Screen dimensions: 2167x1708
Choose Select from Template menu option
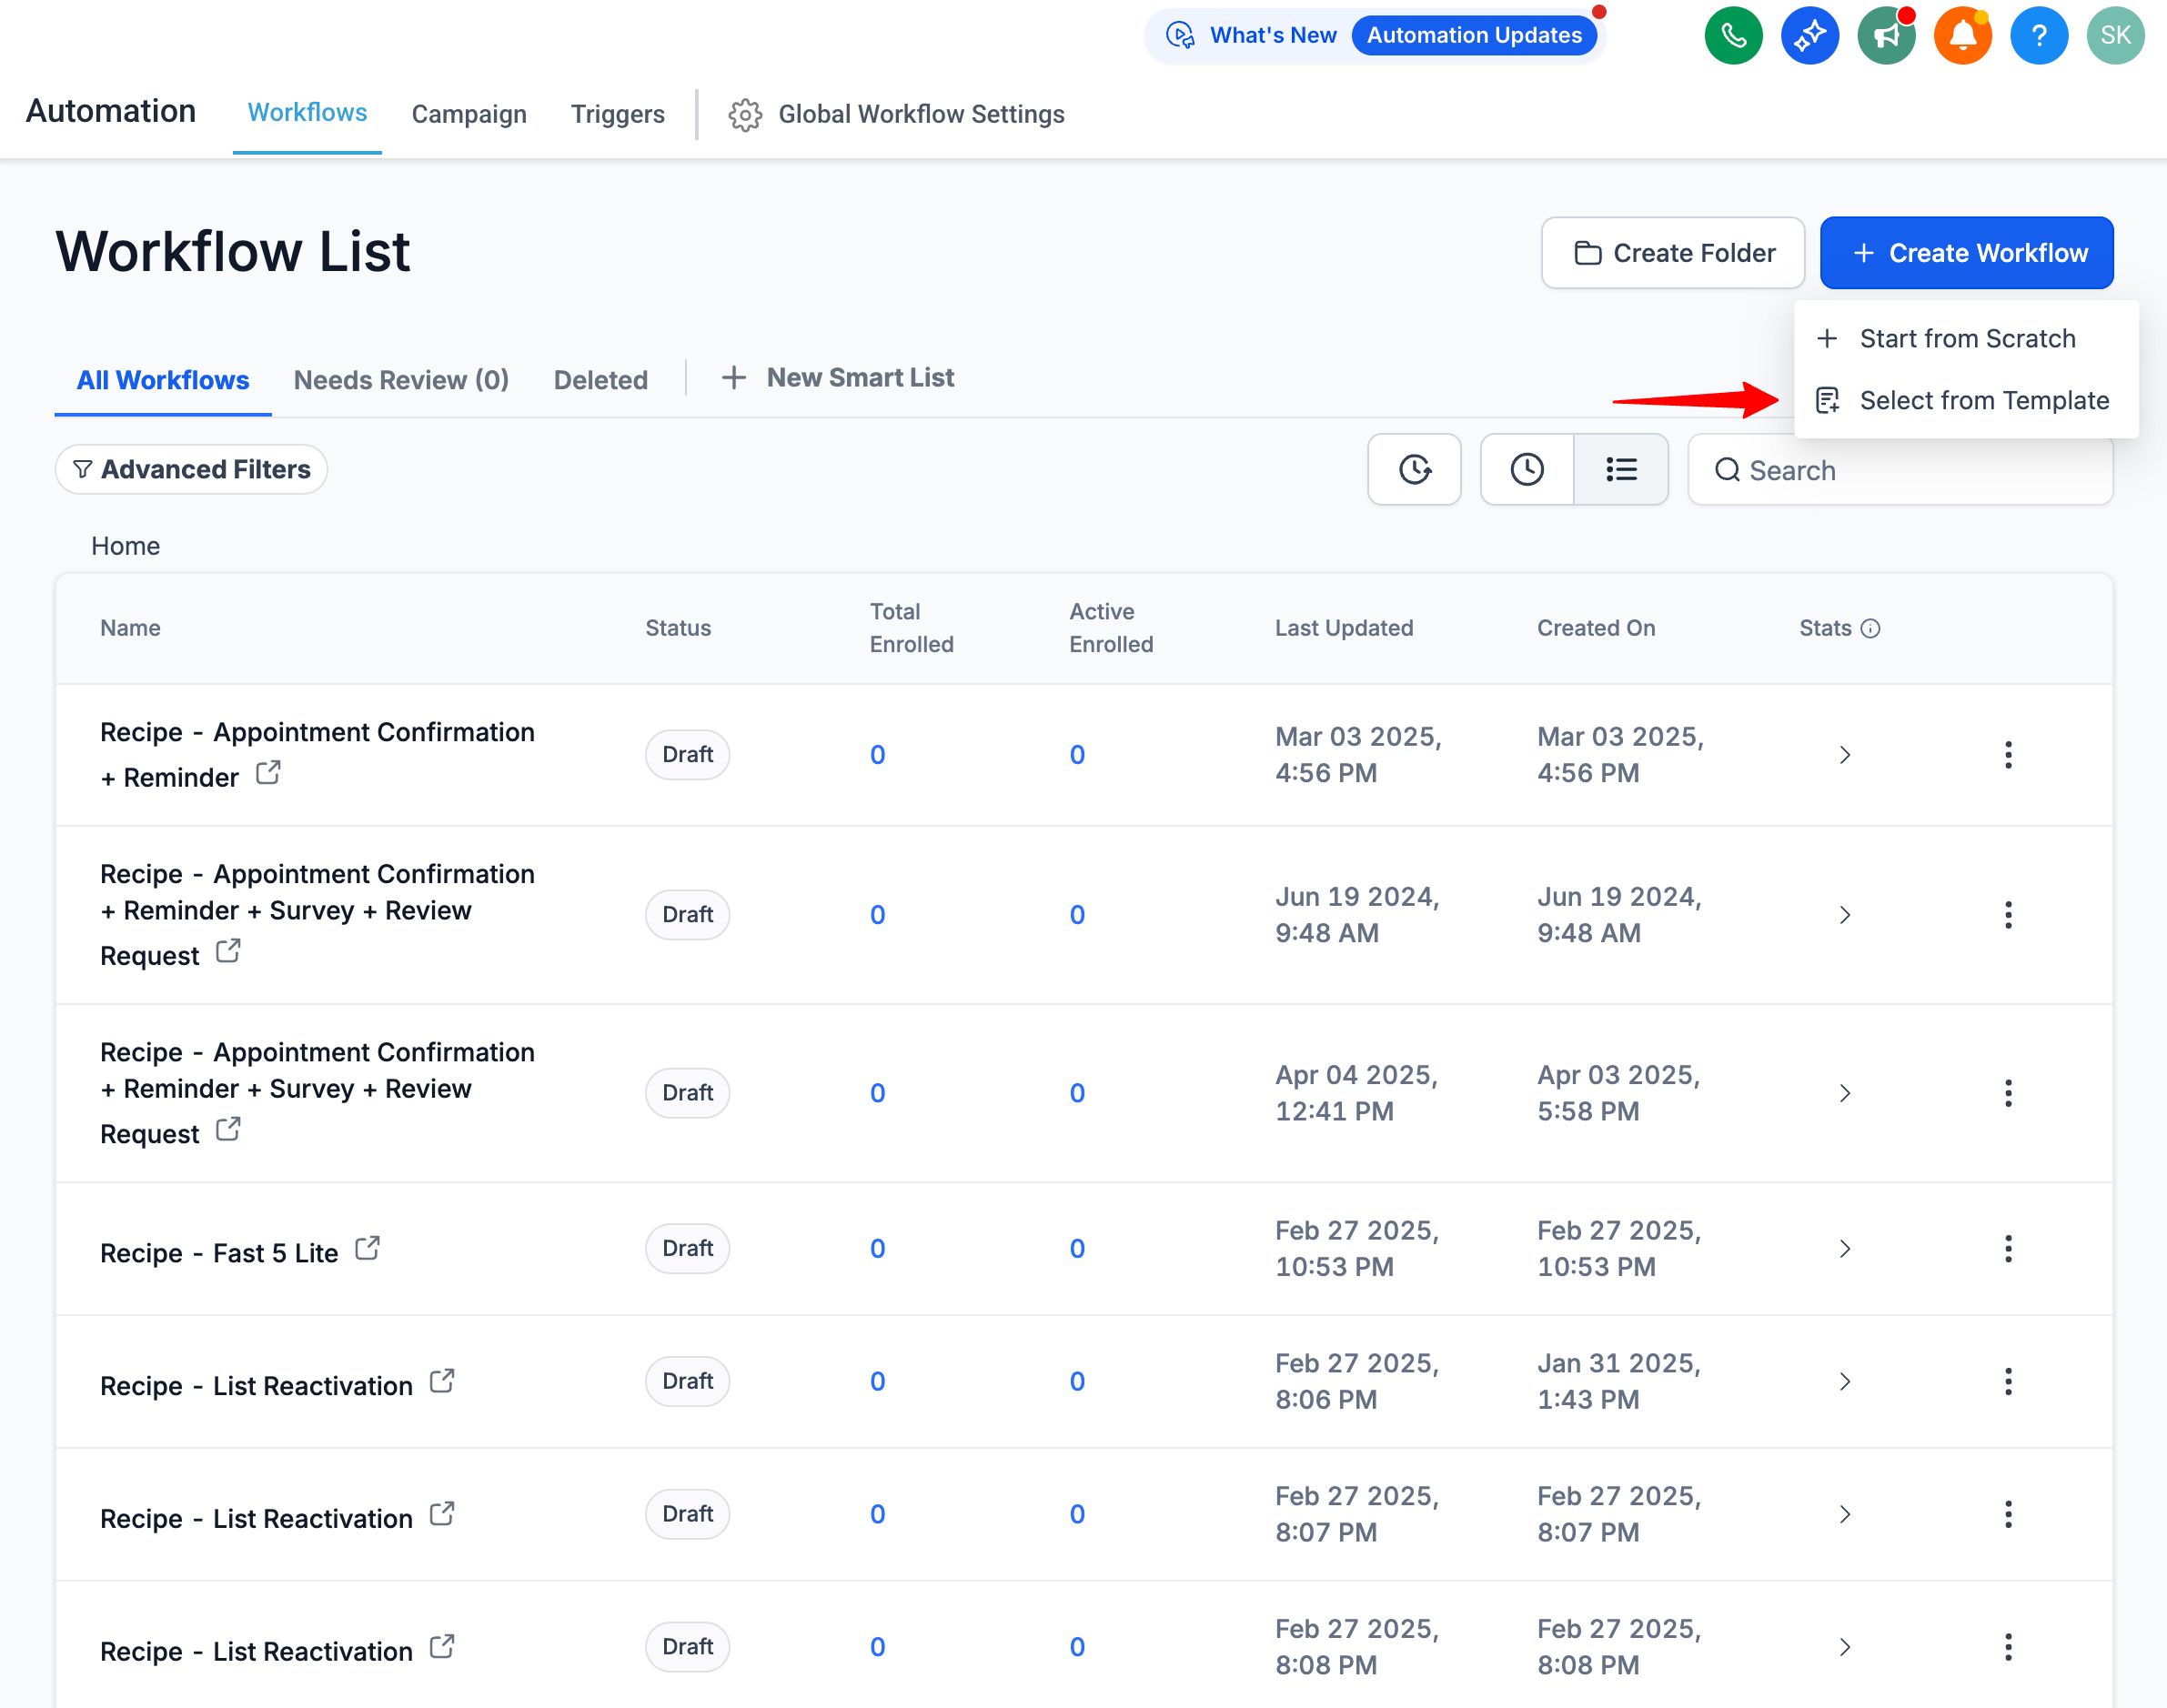(x=1966, y=401)
